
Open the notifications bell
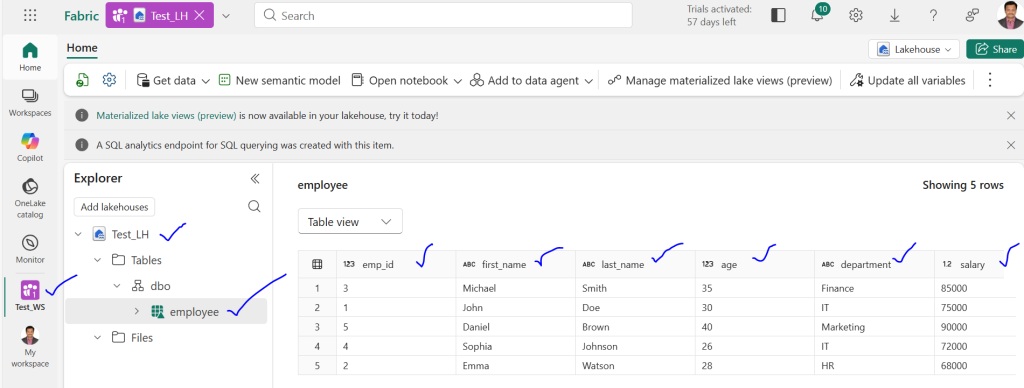818,15
